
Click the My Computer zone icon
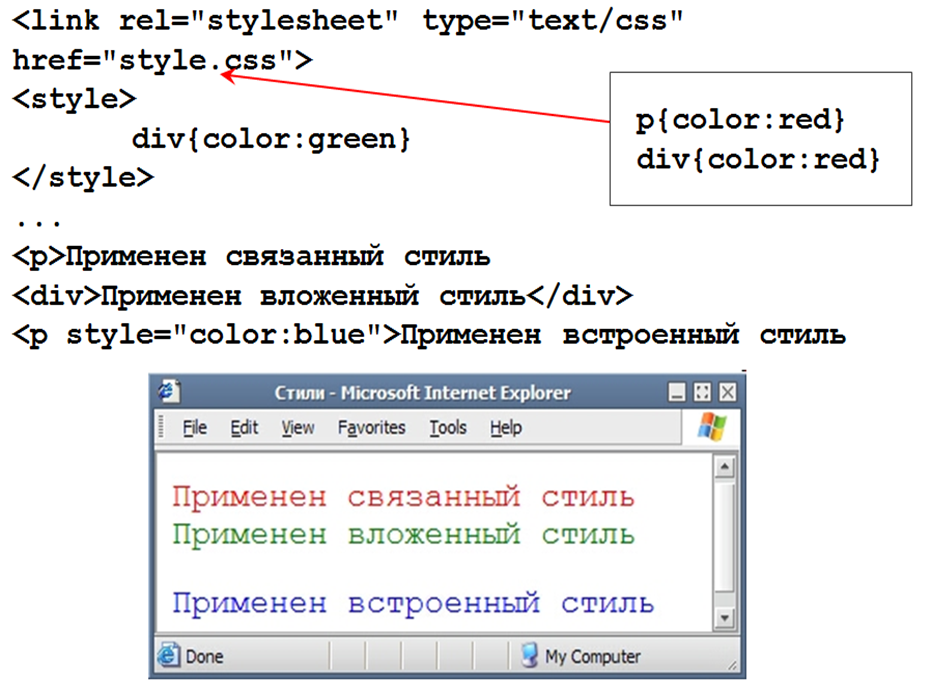click(530, 657)
